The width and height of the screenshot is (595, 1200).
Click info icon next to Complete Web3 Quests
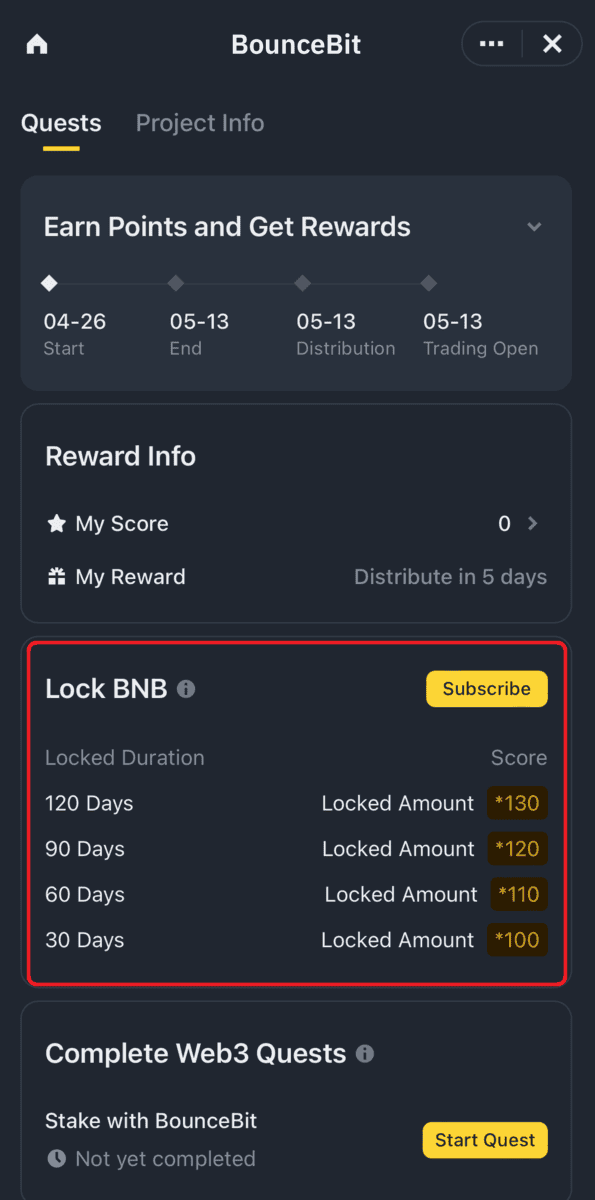(365, 1053)
